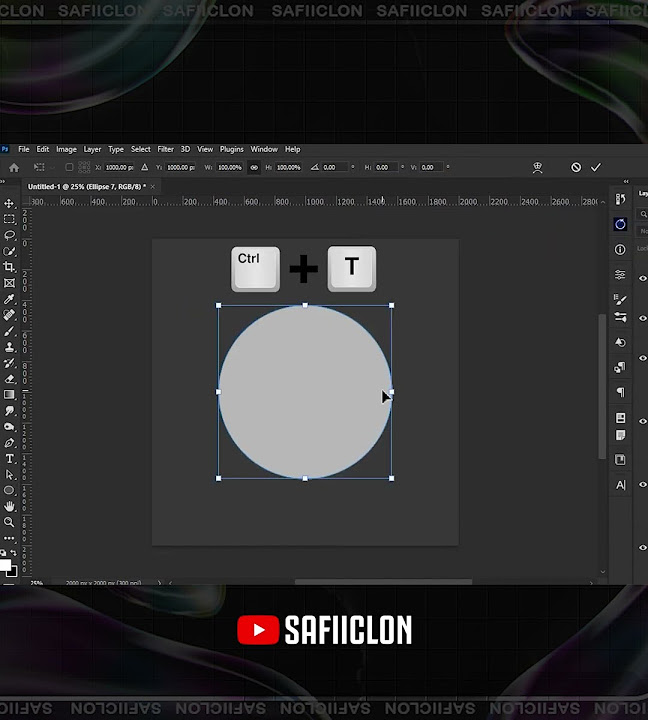The width and height of the screenshot is (648, 720).
Task: Collapse the right panel dock chevrons
Action: (x=626, y=181)
